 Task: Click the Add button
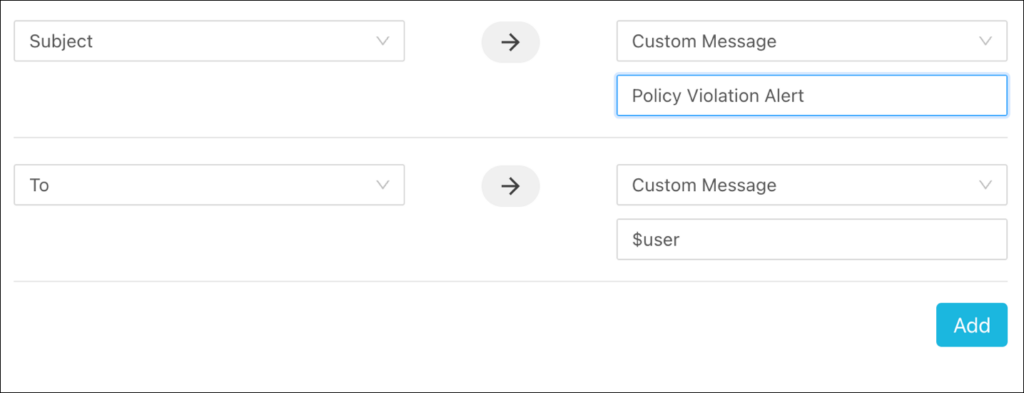point(972,325)
